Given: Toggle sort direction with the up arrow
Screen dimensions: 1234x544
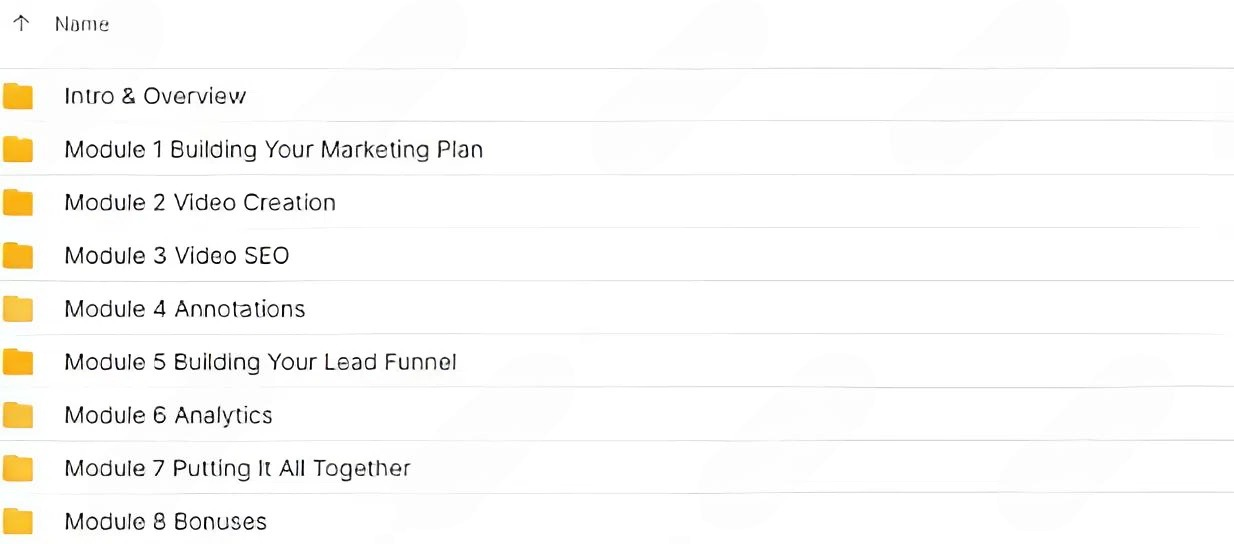Looking at the screenshot, I should pyautogui.click(x=21, y=24).
